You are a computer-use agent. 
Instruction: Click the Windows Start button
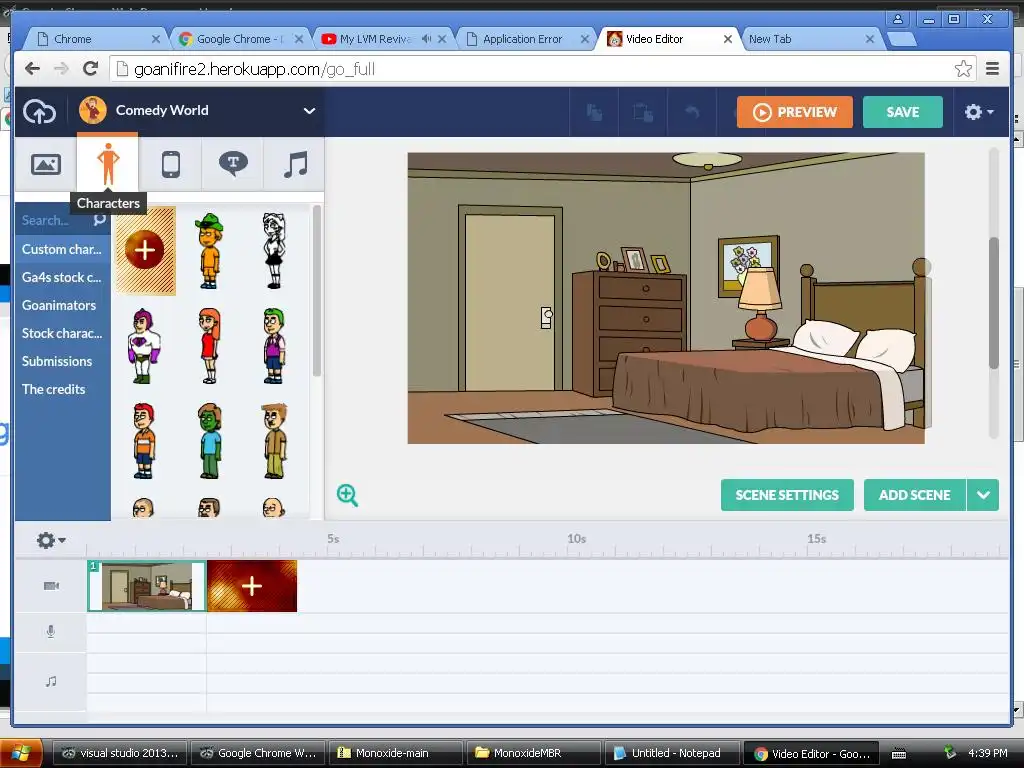pyautogui.click(x=21, y=753)
